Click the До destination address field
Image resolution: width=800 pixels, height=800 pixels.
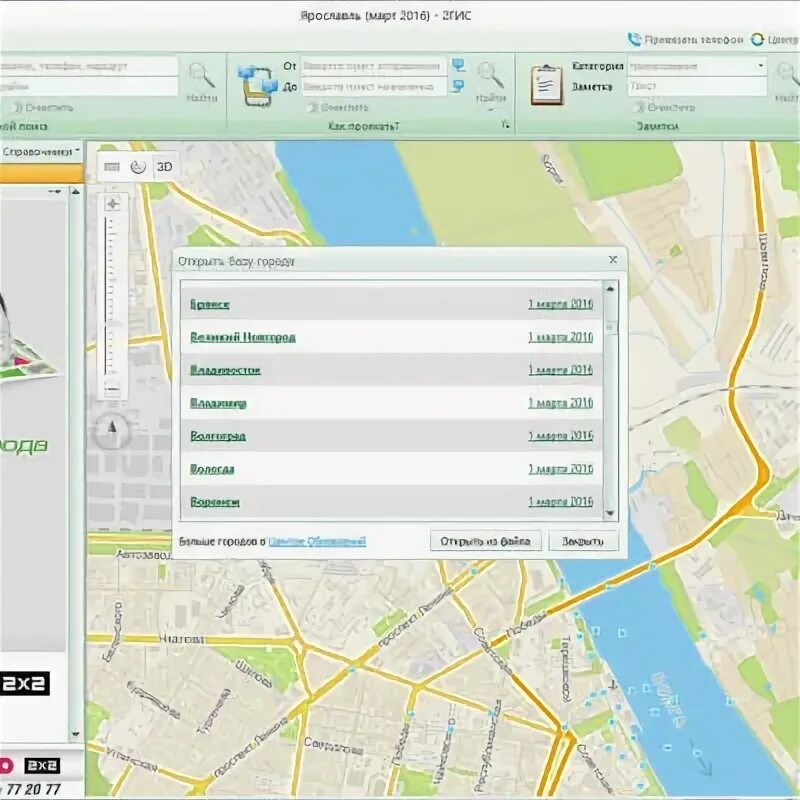pyautogui.click(x=373, y=87)
